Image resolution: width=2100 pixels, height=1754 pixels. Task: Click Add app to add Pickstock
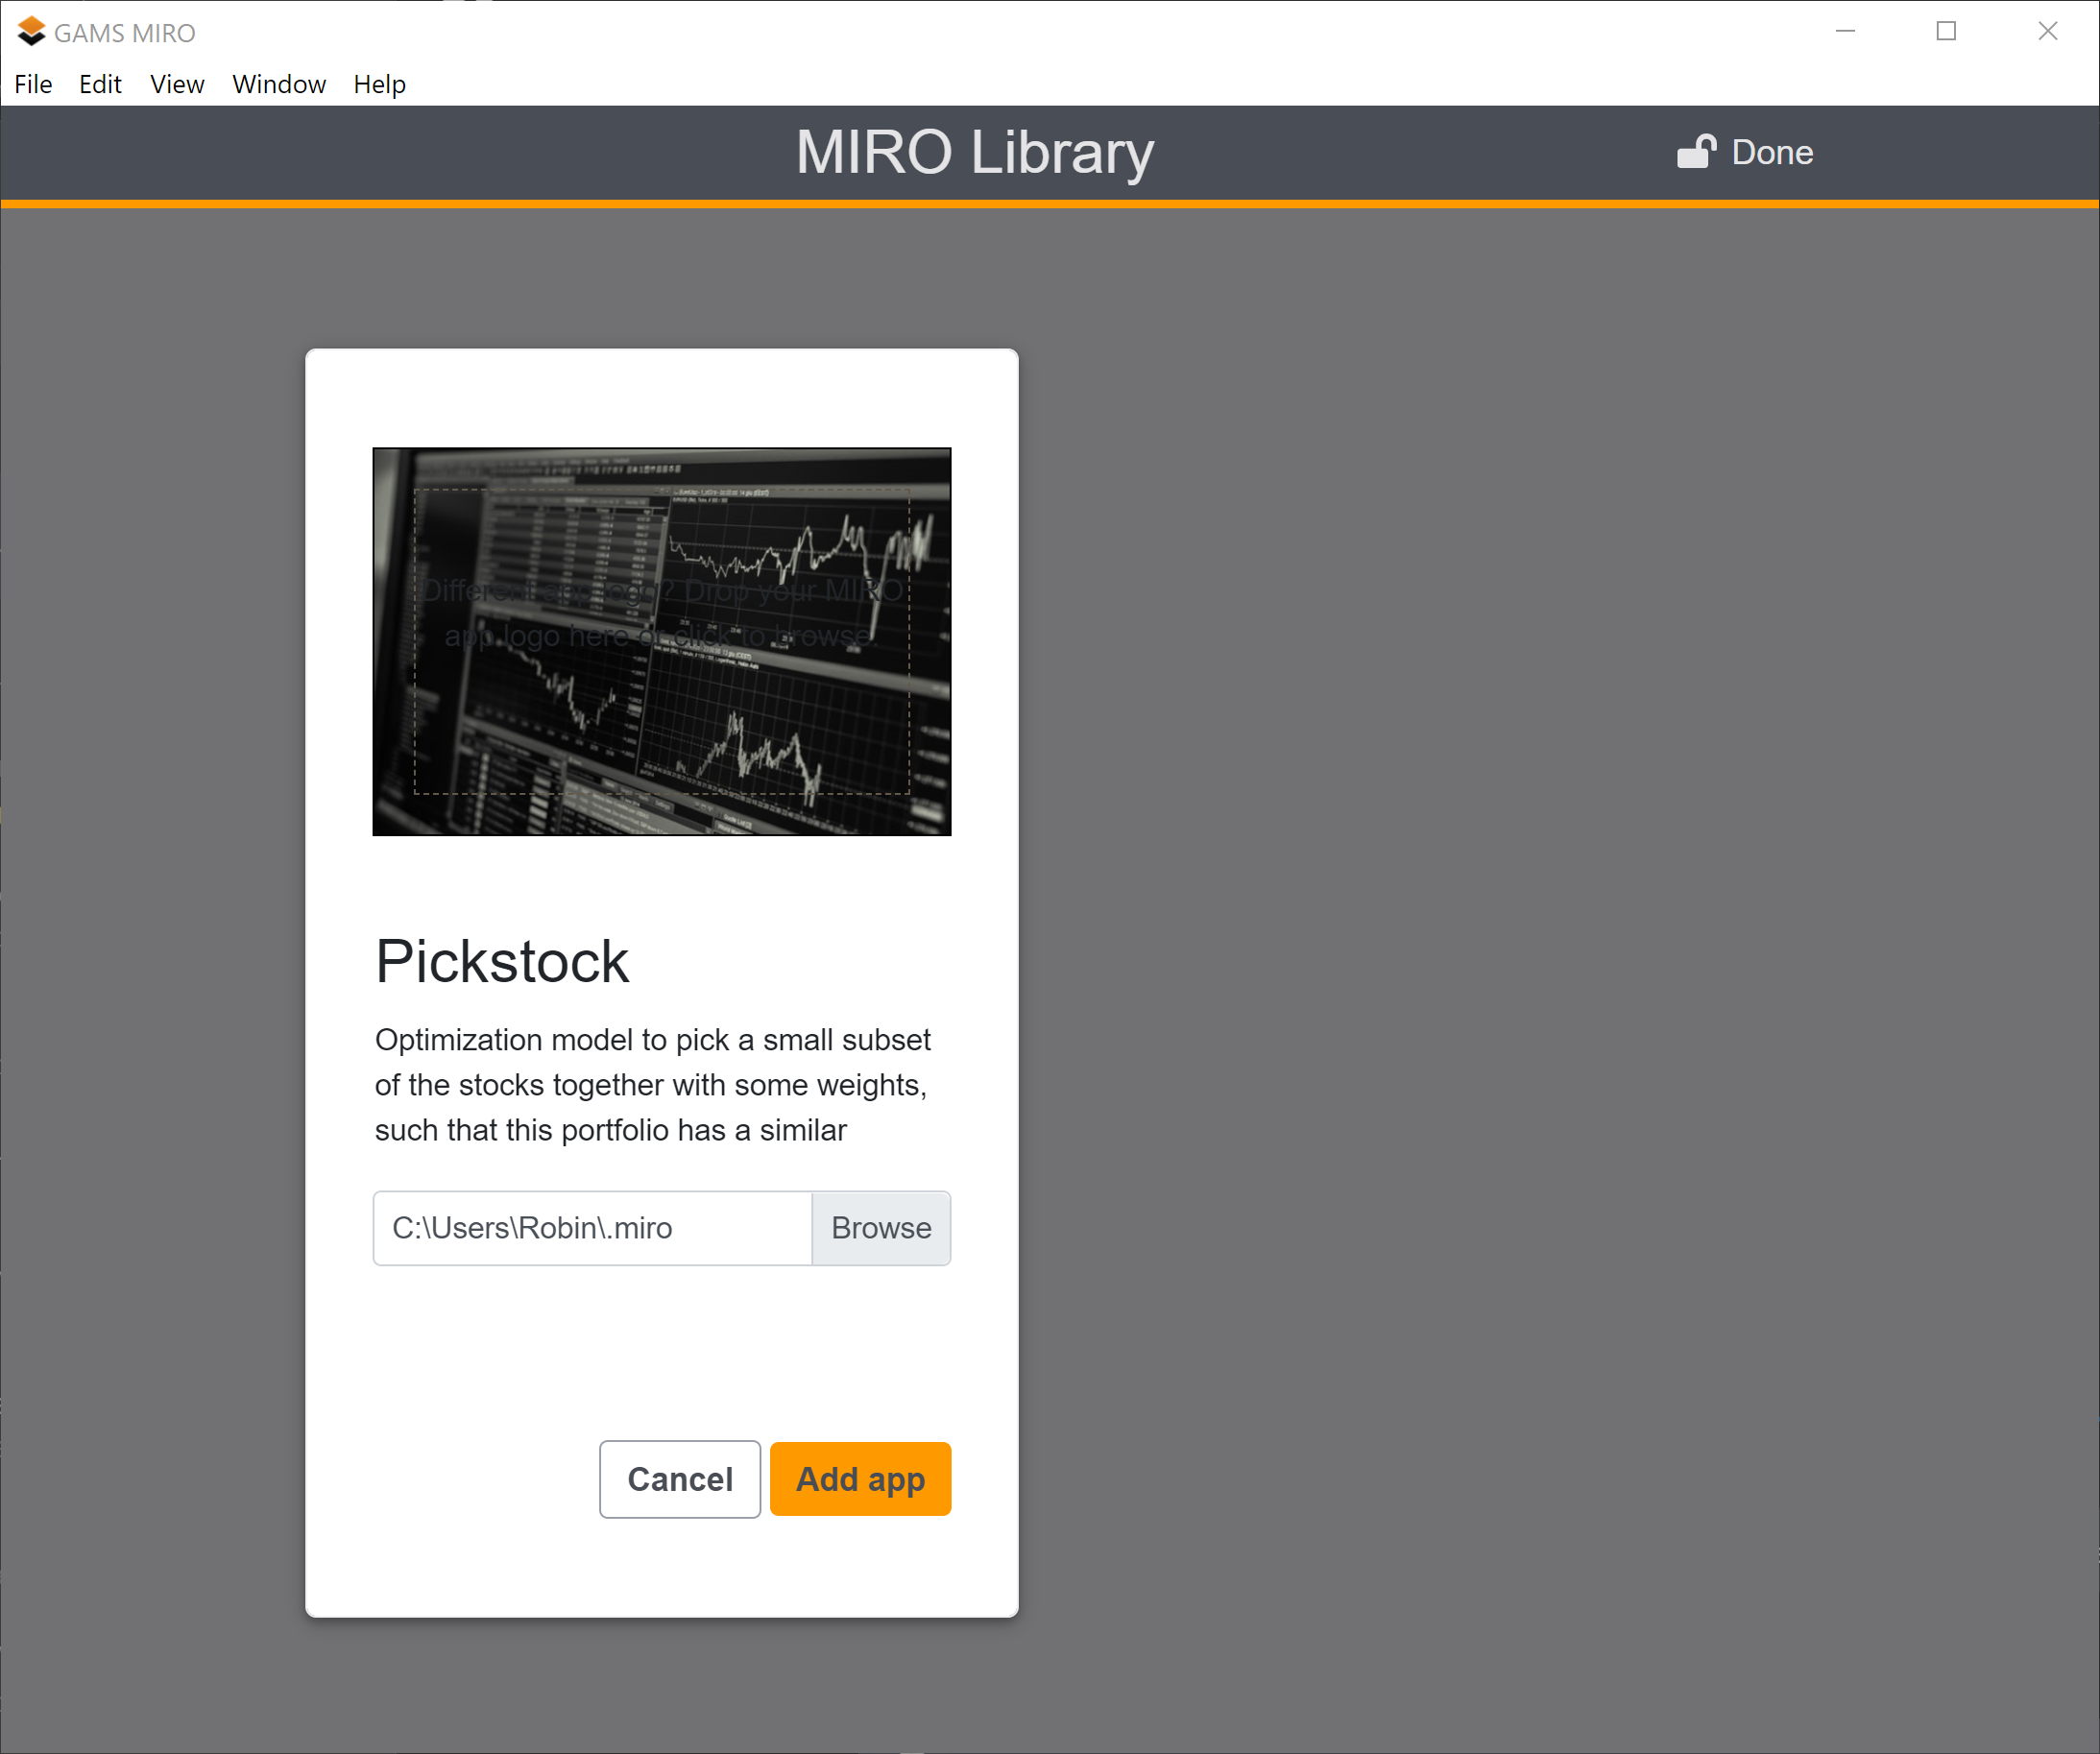[x=860, y=1479]
